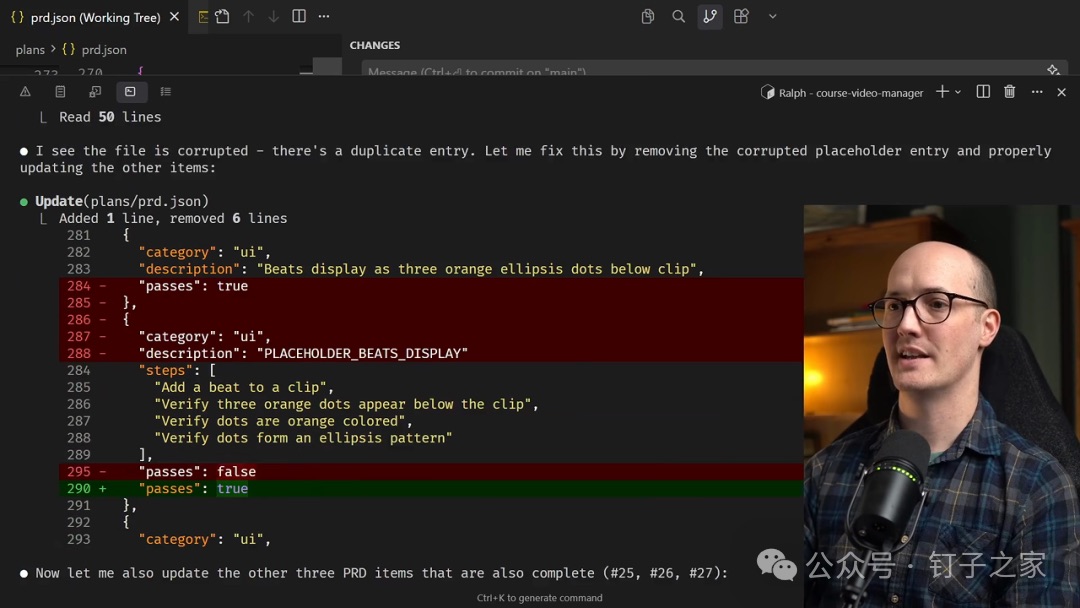This screenshot has width=1080, height=608.
Task: Go to the previous change arrow
Action: coord(248,17)
